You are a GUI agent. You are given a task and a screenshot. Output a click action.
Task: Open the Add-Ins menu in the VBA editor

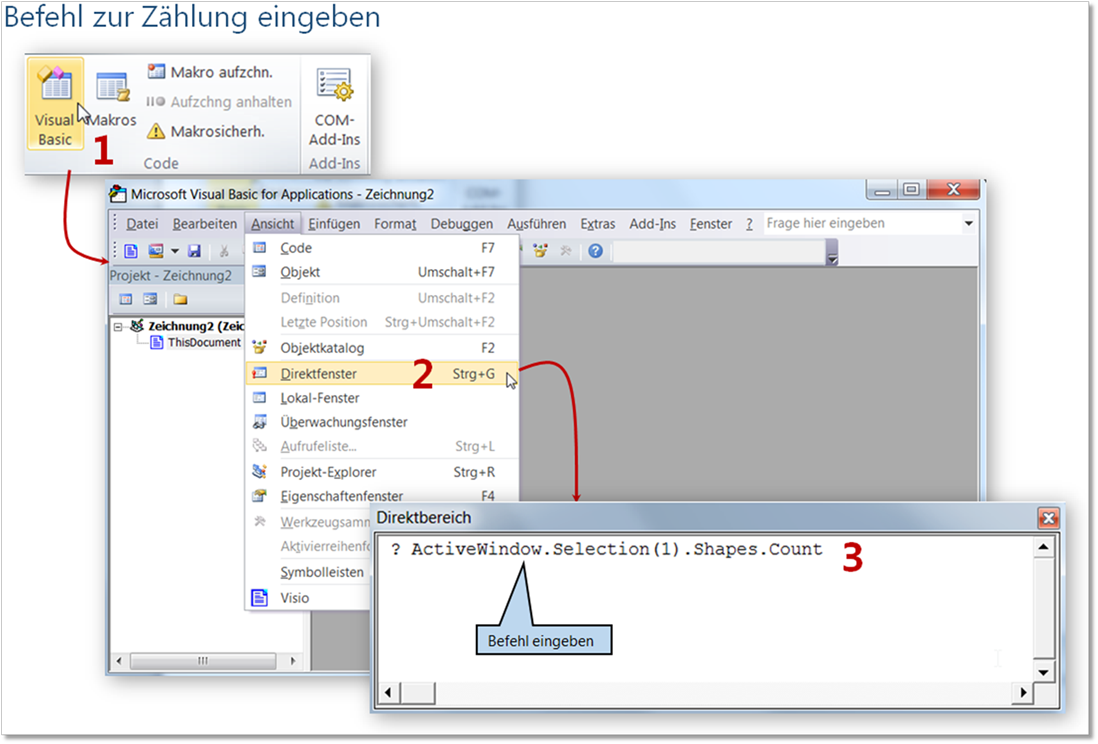652,223
